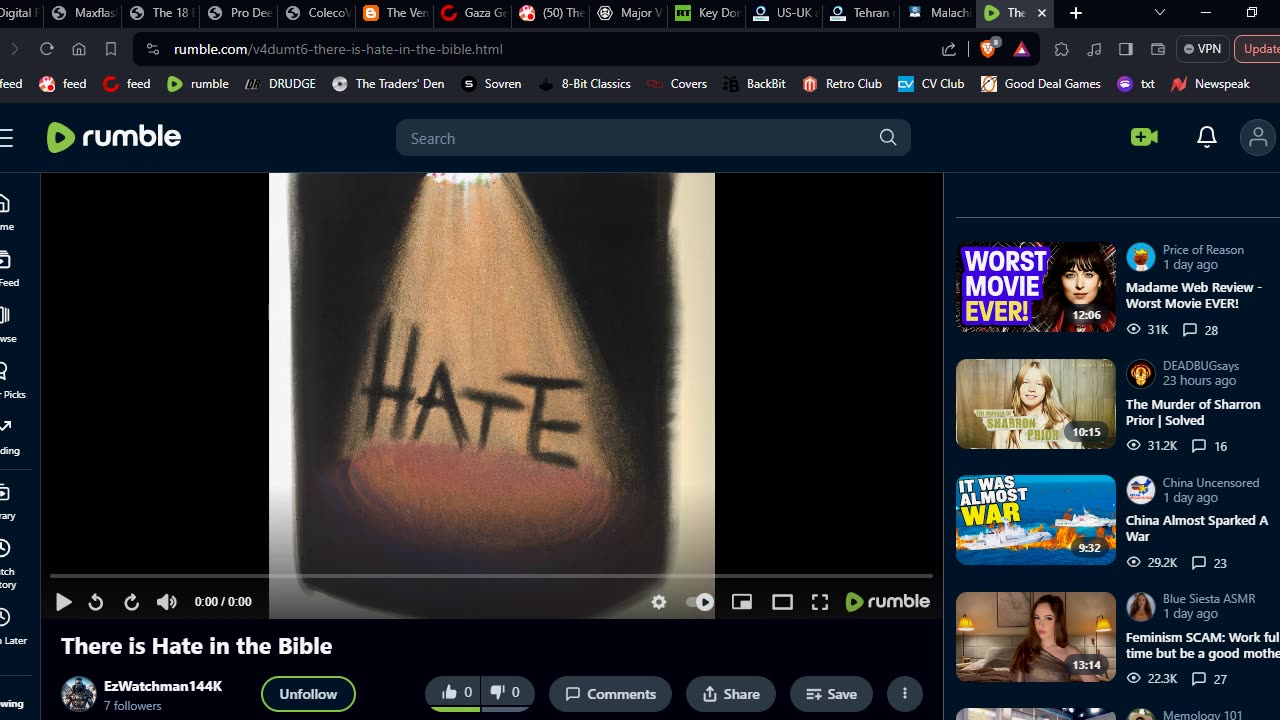Click the Price of Reason channel name
This screenshot has height=720, width=1280.
point(1203,250)
